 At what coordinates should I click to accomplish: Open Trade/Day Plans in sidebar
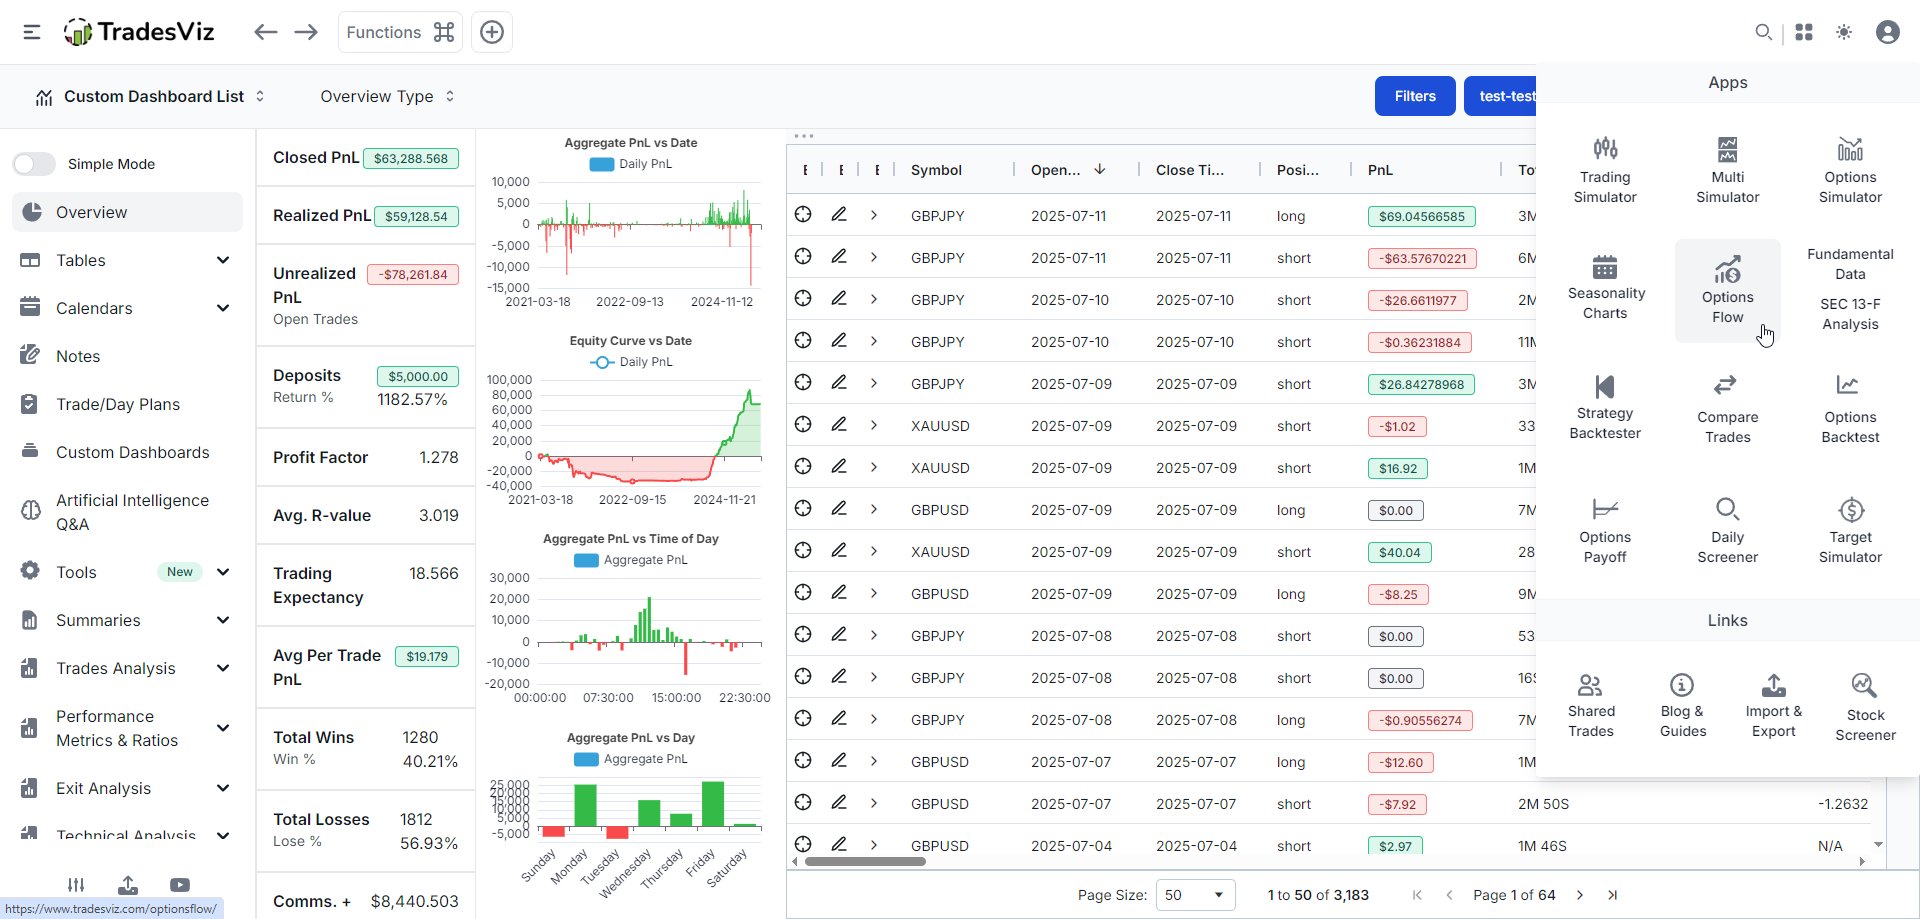tap(127, 404)
